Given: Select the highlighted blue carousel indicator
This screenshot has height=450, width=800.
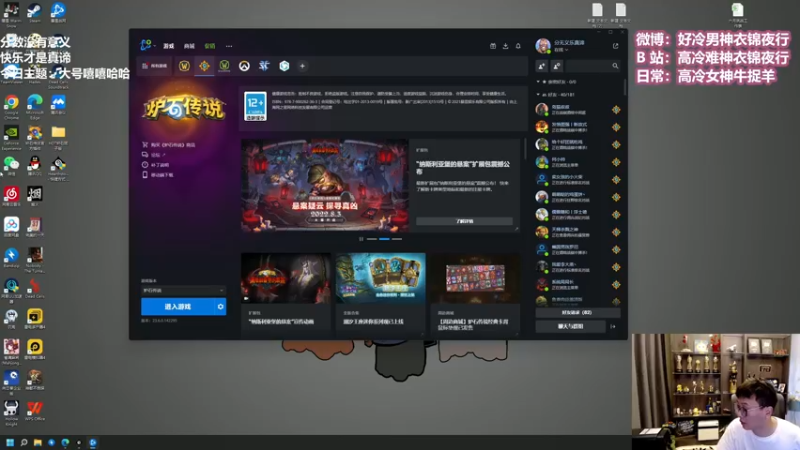Looking at the screenshot, I should pos(384,239).
